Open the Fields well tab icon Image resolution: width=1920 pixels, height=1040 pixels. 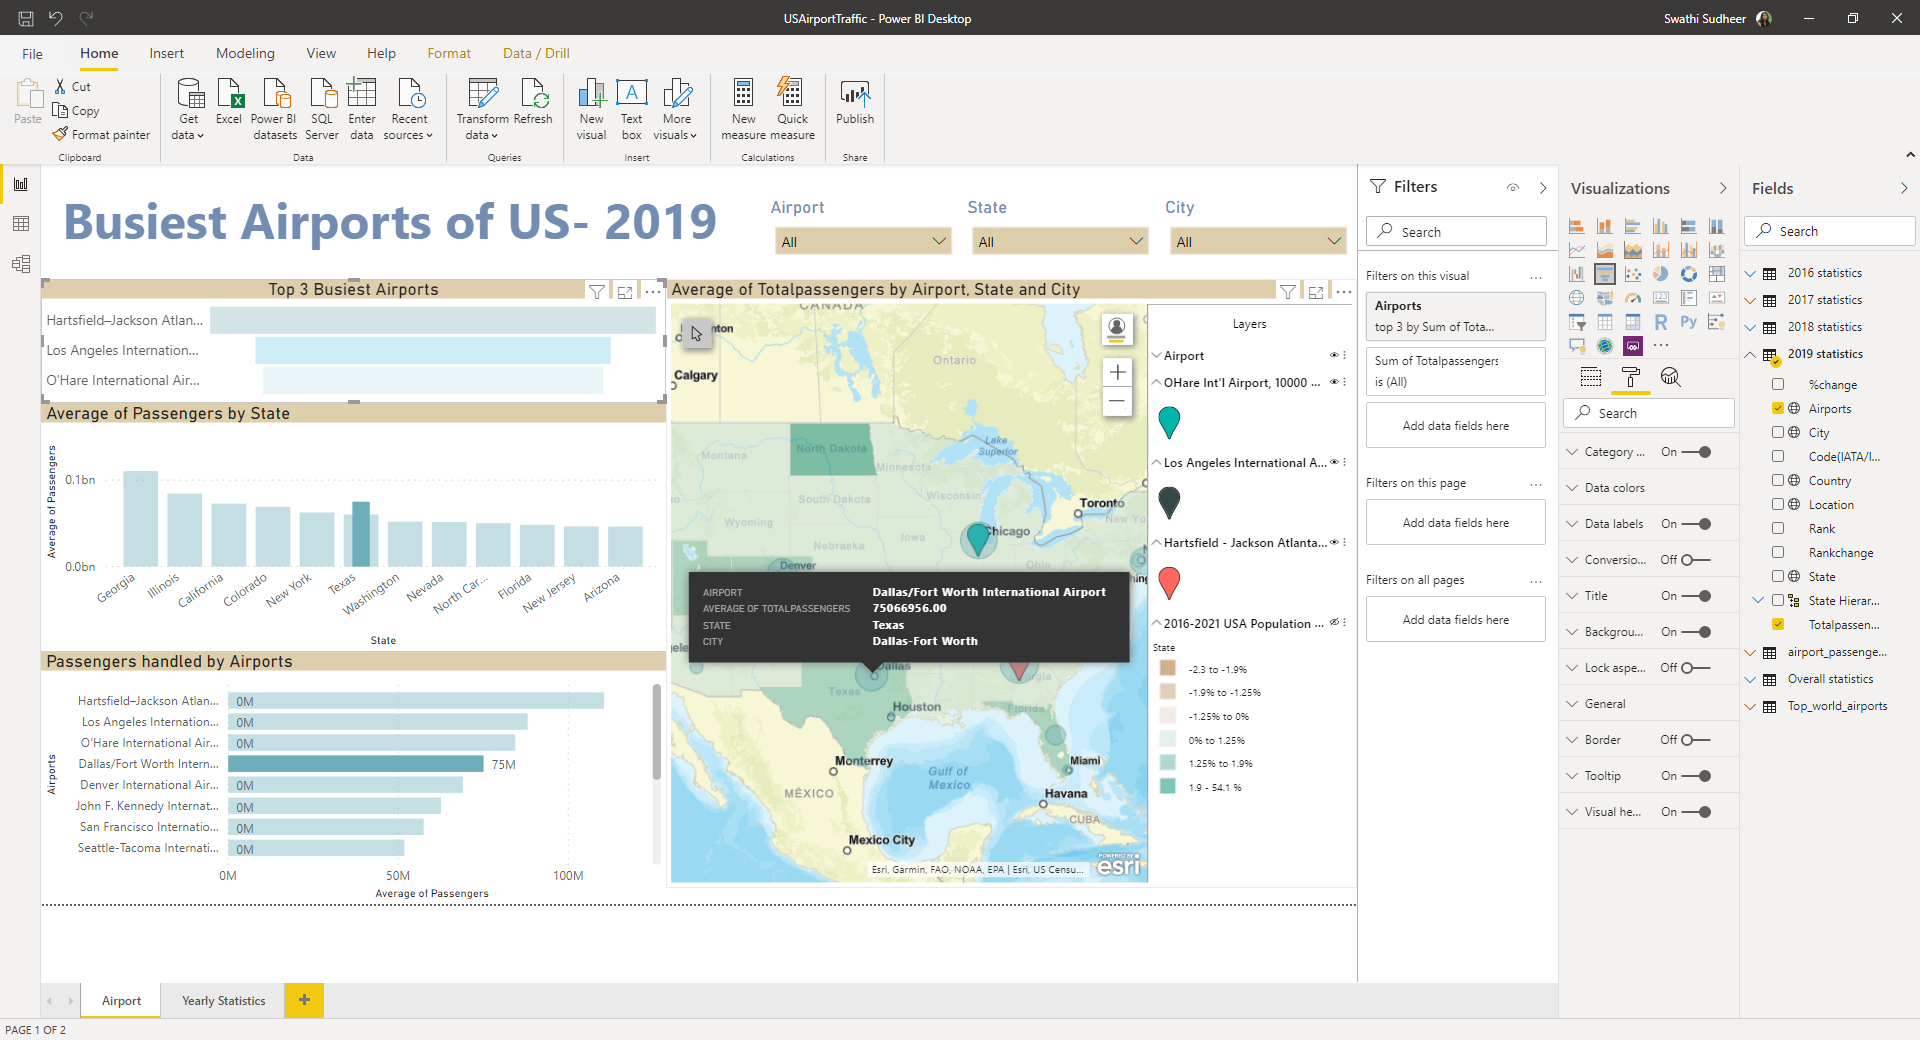(1591, 377)
